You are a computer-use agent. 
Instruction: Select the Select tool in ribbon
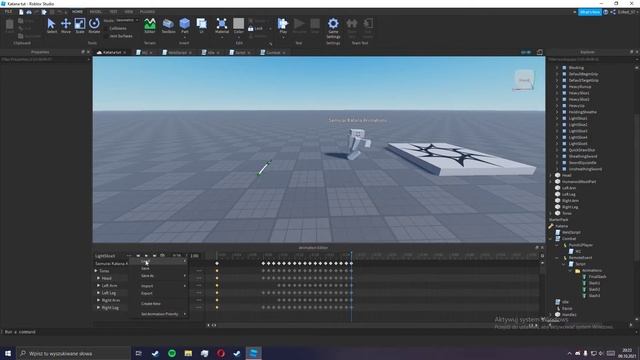tap(52, 25)
